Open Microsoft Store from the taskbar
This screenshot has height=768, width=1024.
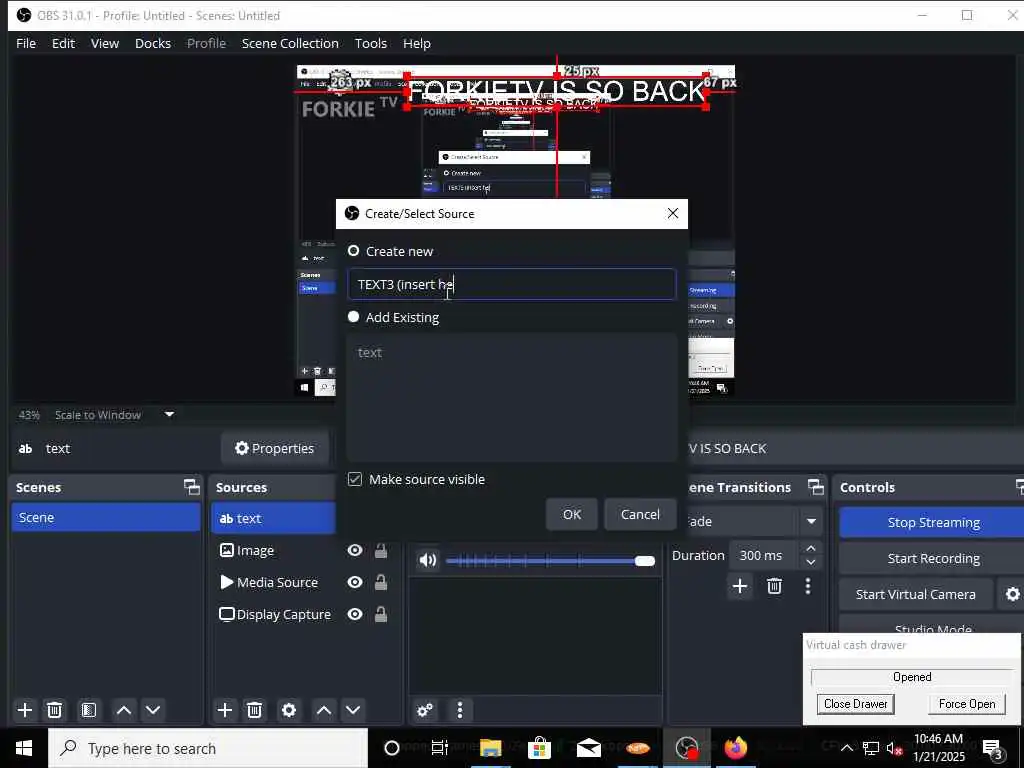pyautogui.click(x=539, y=748)
